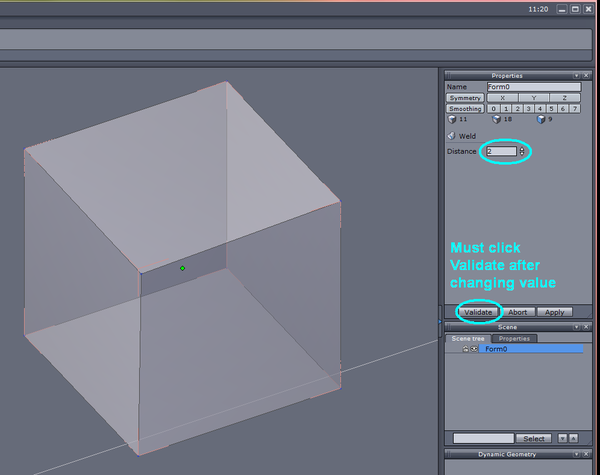The width and height of the screenshot is (600, 475).
Task: Set smoothing level to 4
Action: [540, 109]
